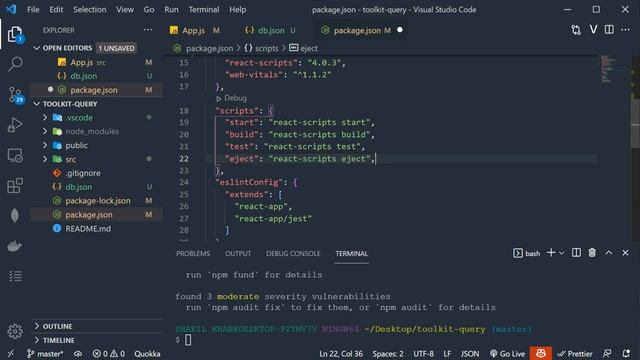This screenshot has width=640, height=360.
Task: Open the Search view icon
Action: click(x=15, y=64)
